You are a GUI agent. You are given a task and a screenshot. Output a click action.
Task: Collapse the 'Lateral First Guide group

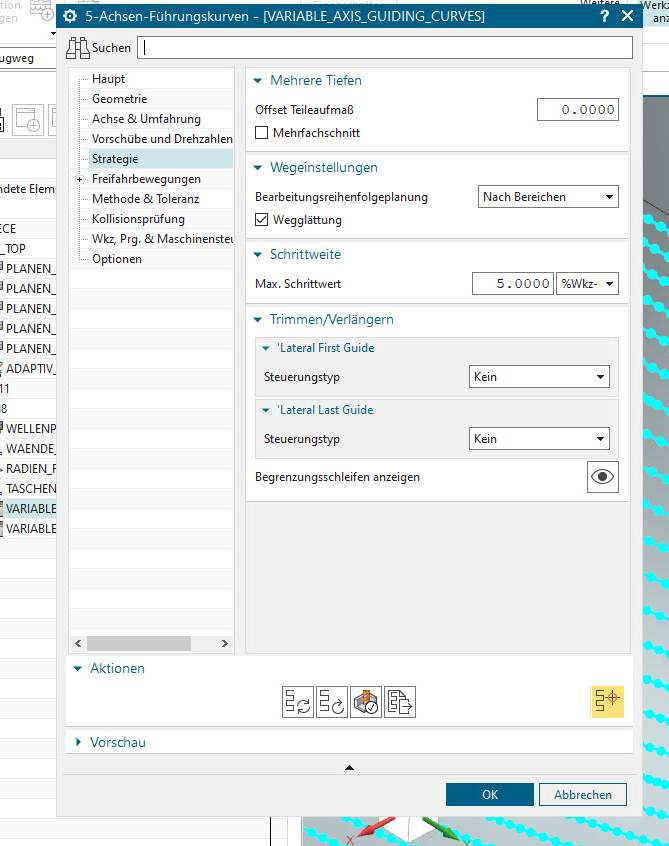coord(265,348)
